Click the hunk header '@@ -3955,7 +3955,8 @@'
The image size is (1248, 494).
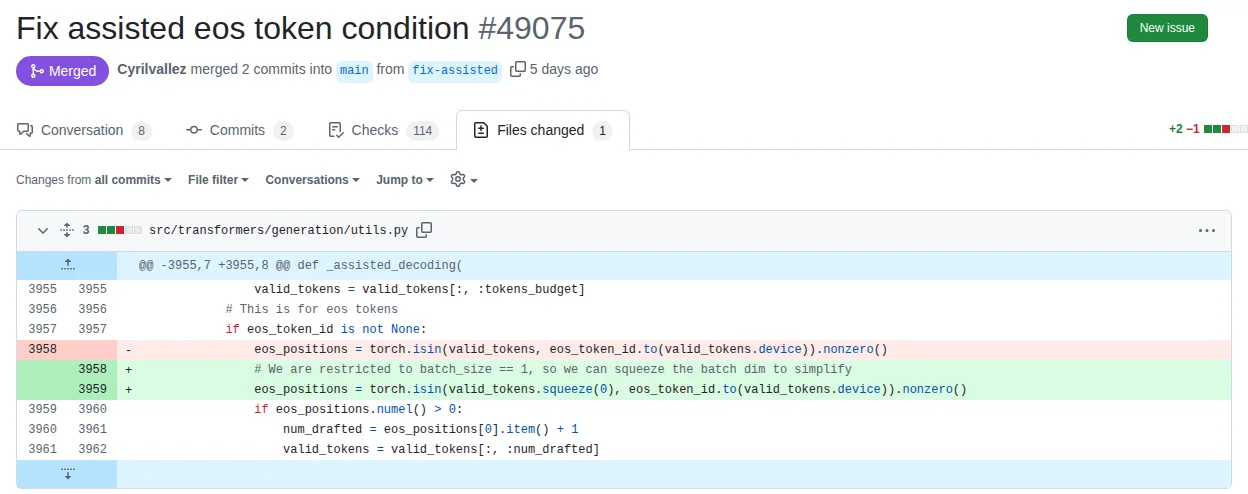point(300,265)
